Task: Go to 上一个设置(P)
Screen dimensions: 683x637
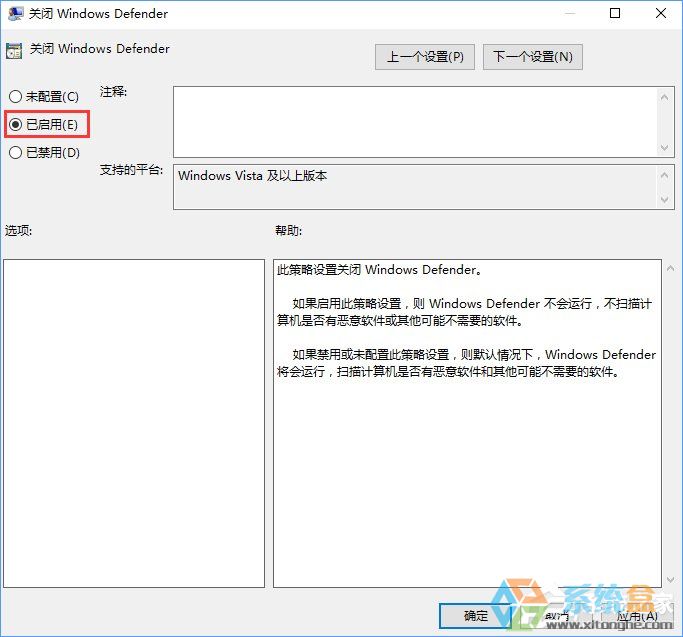Action: click(x=425, y=57)
